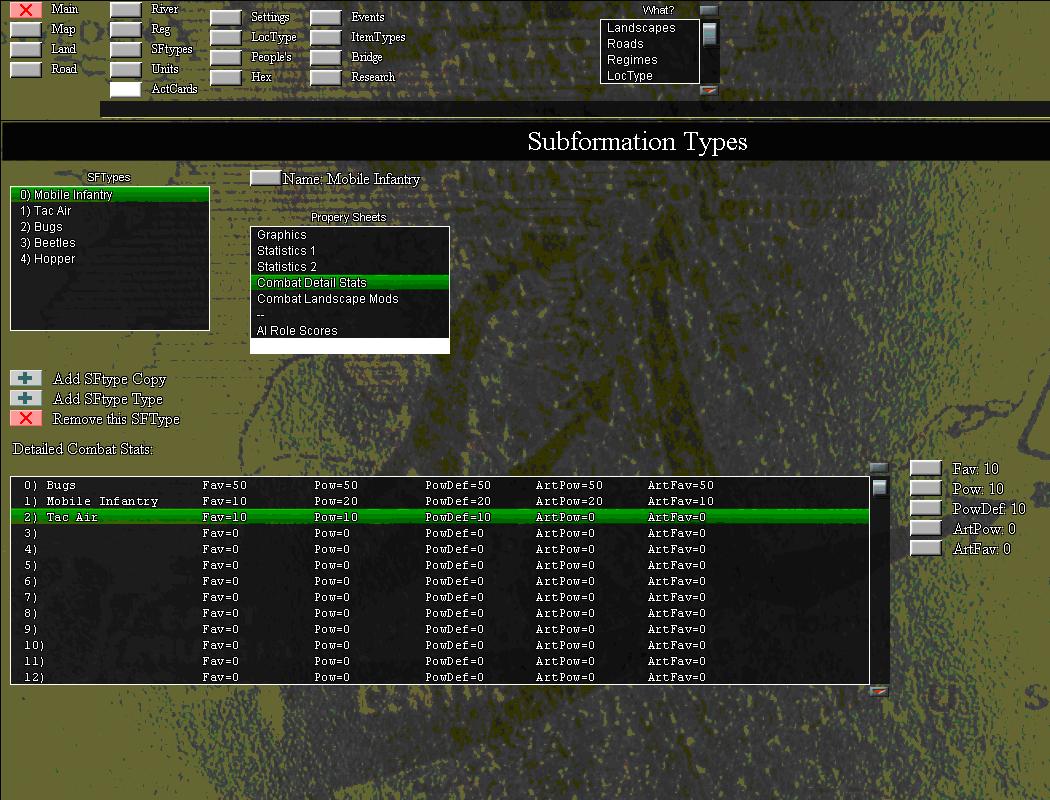The height and width of the screenshot is (800, 1050).
Task: Select the SFtypes section button
Action: pyautogui.click(x=126, y=50)
